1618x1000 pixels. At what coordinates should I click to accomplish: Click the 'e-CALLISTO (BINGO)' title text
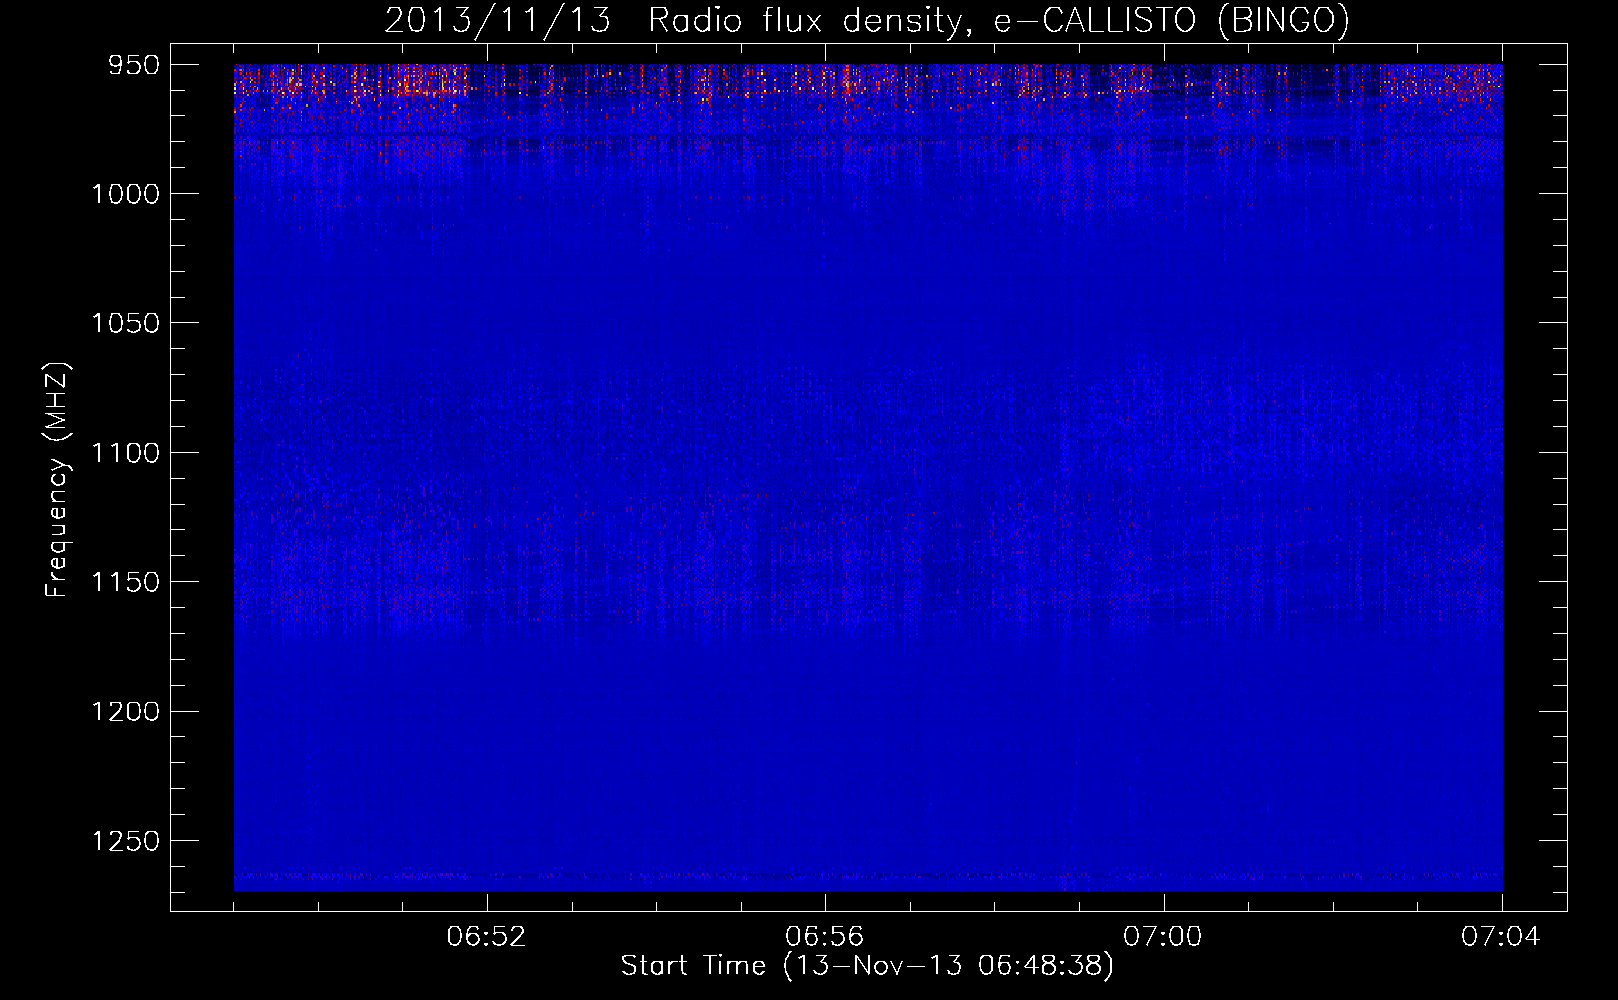pos(1171,20)
